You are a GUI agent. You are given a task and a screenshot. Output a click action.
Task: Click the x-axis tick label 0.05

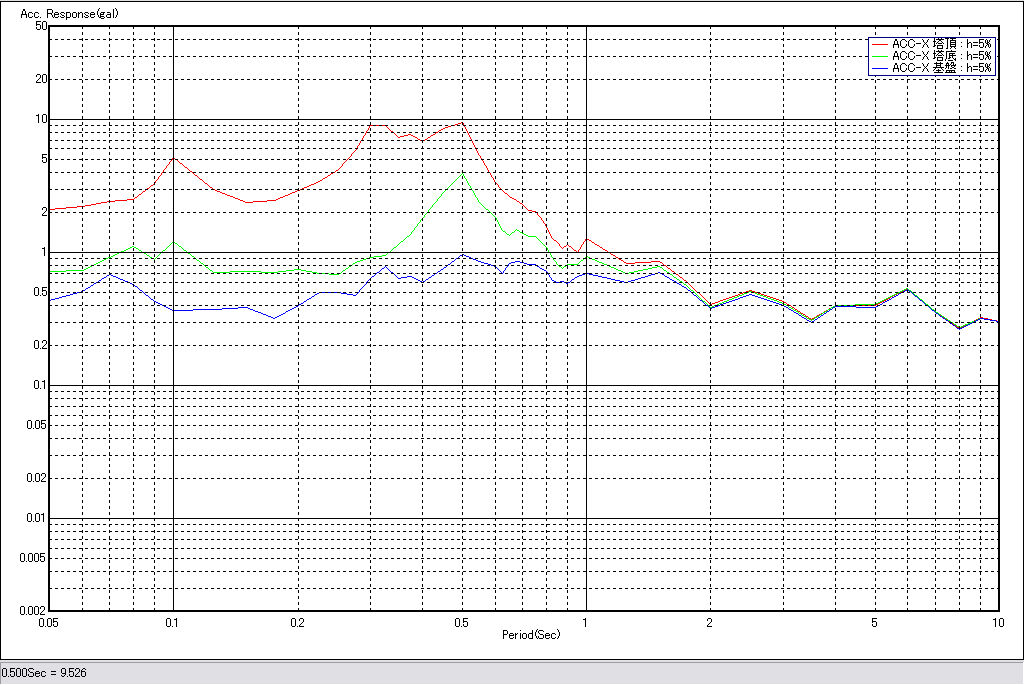(47, 622)
